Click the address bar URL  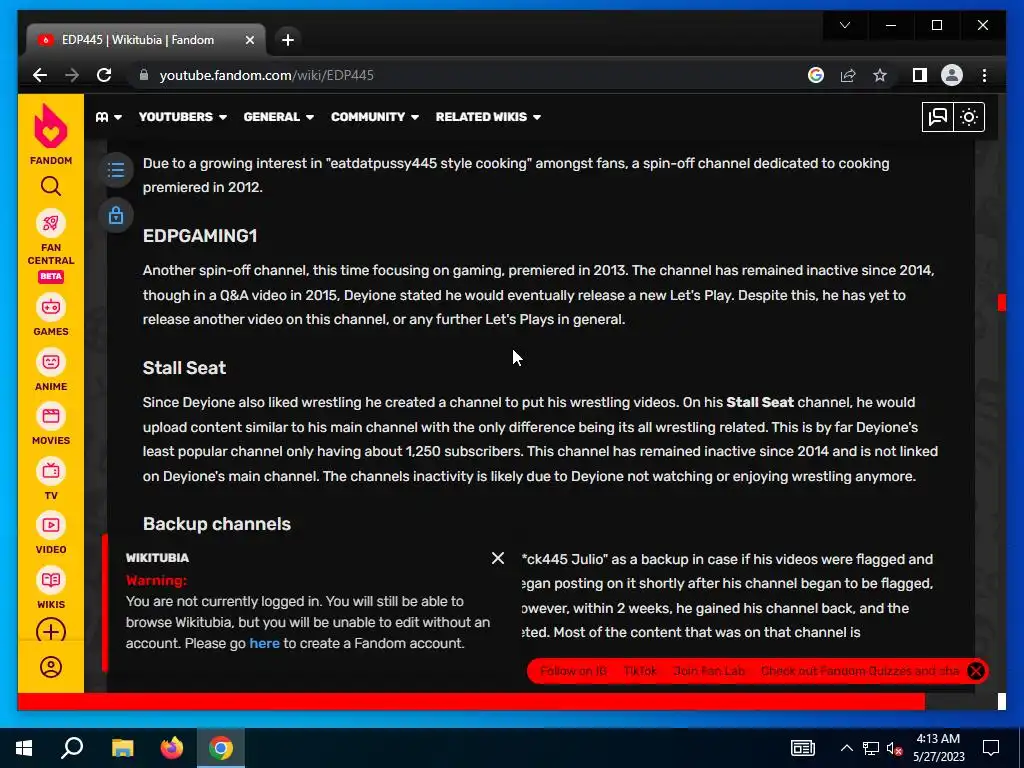tap(266, 75)
